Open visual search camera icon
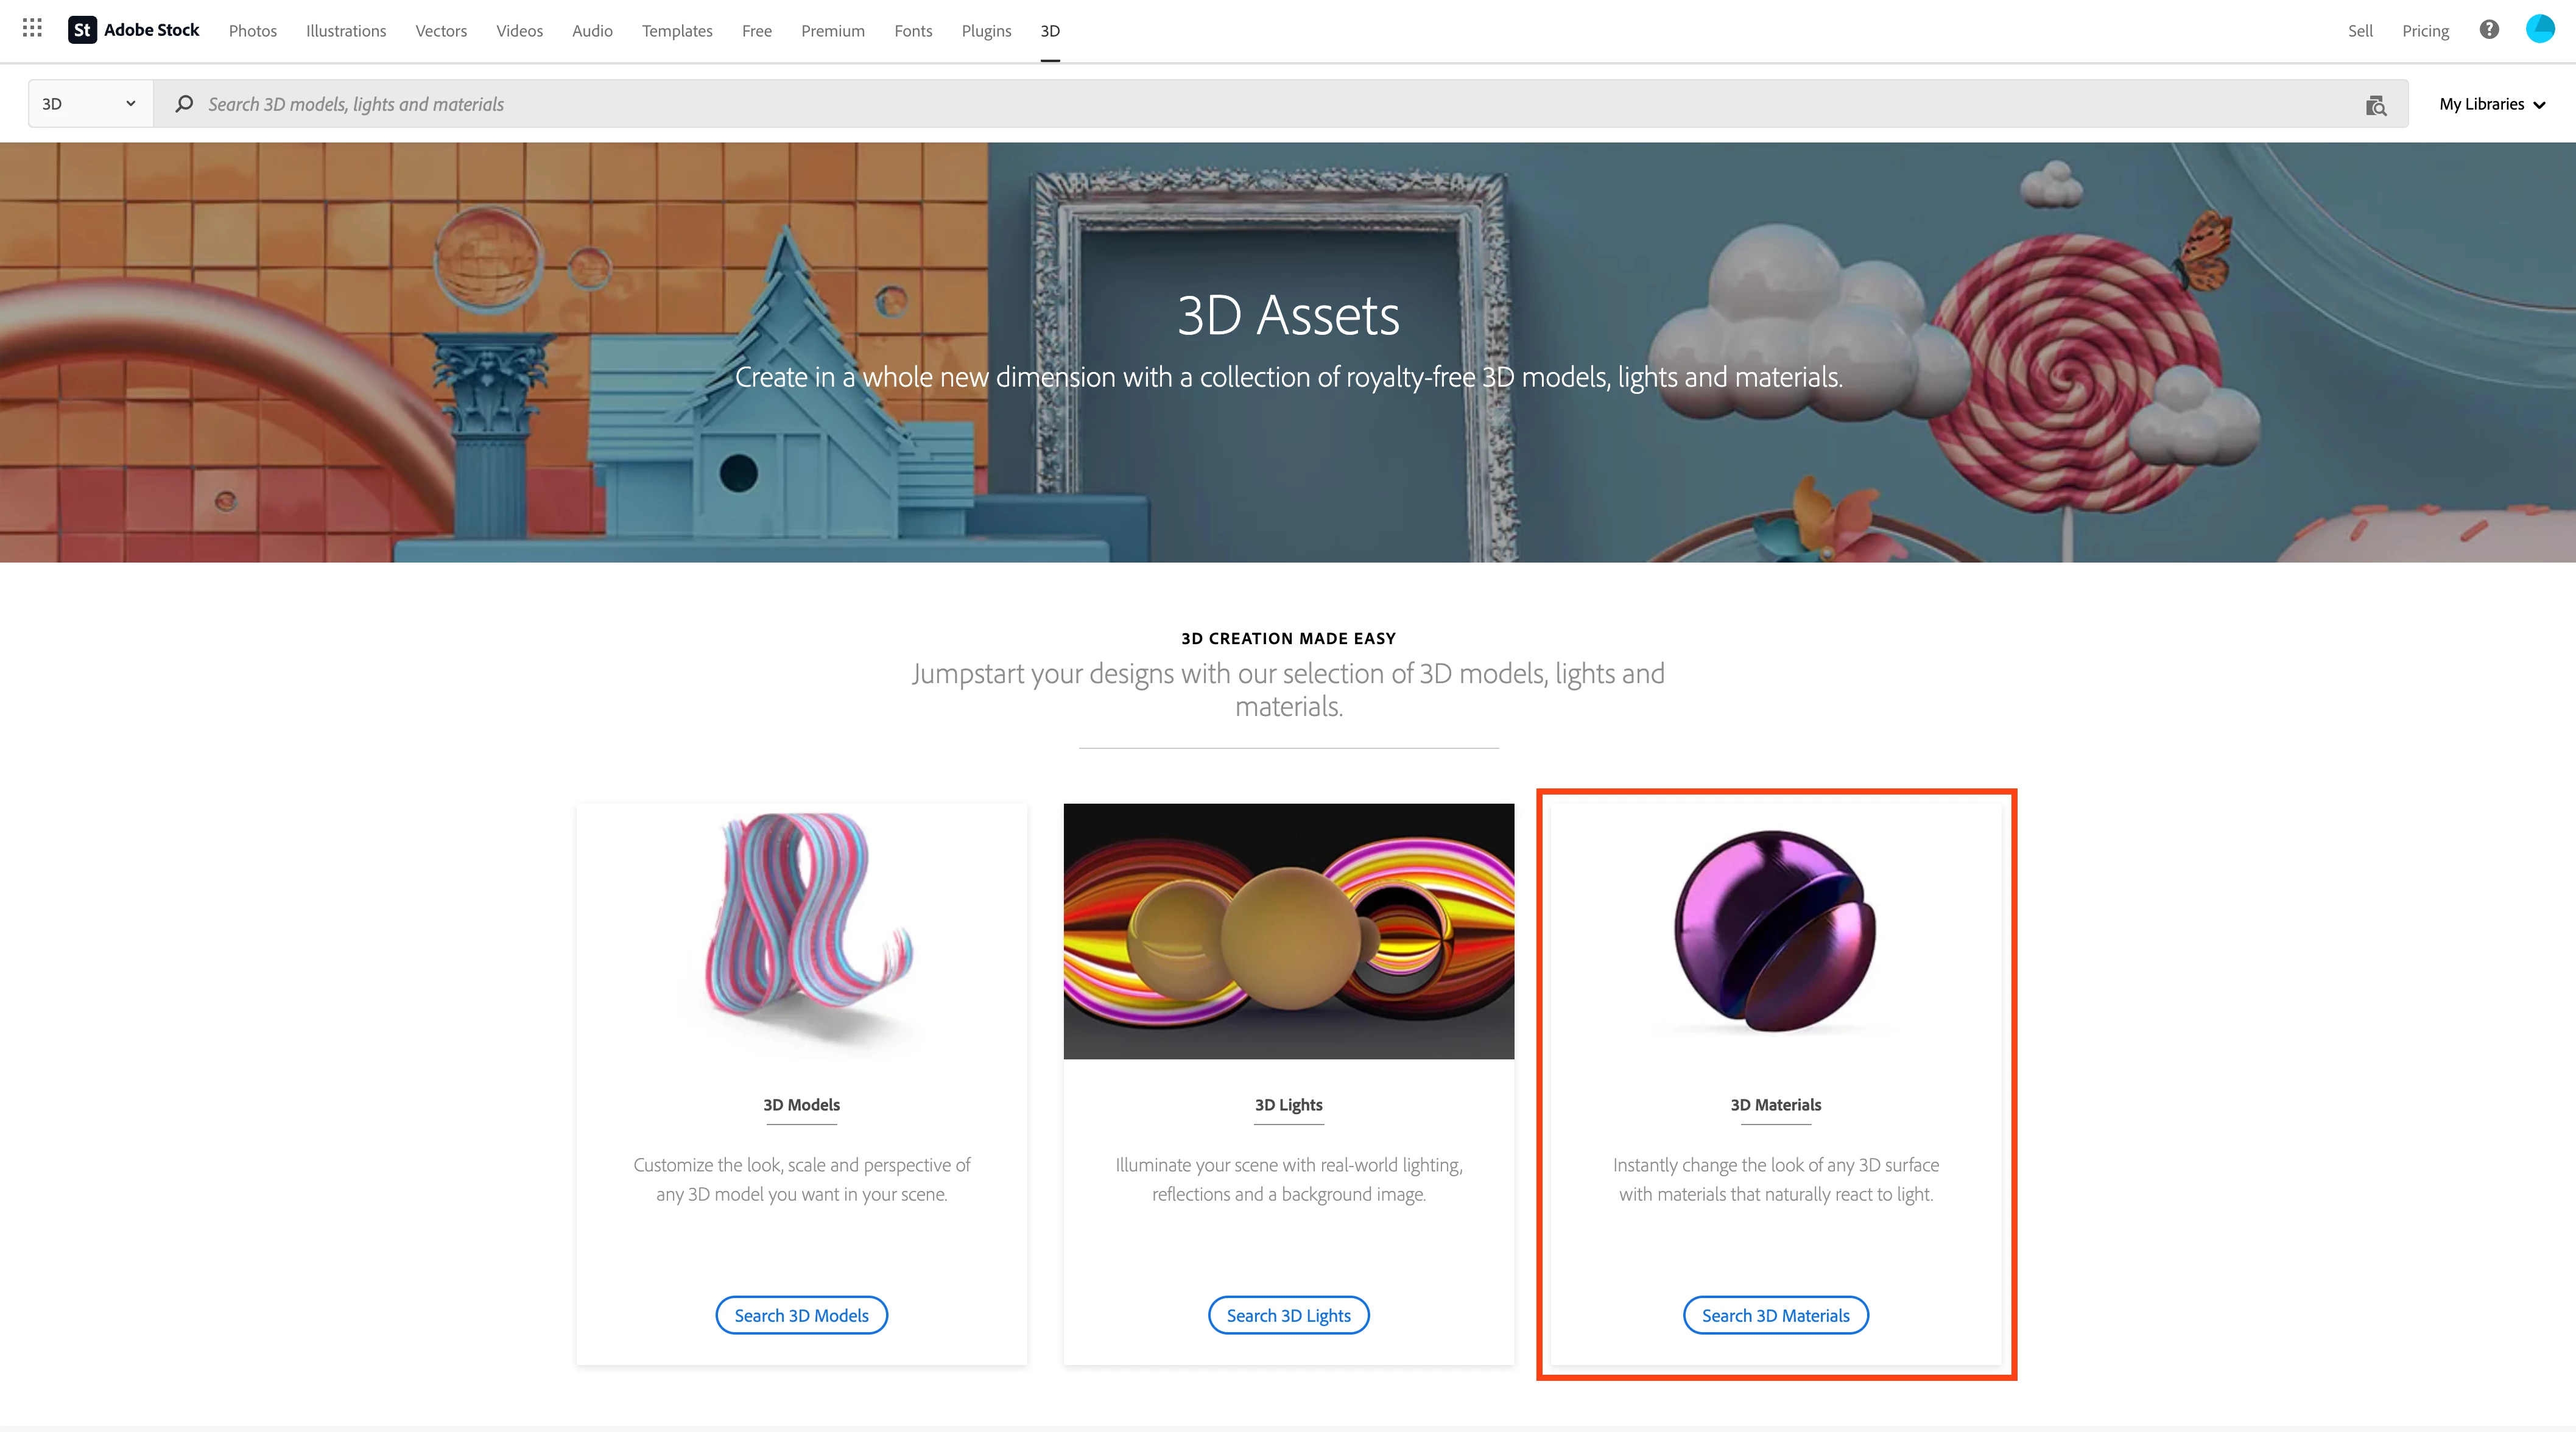This screenshot has width=2576, height=1432. click(2376, 105)
